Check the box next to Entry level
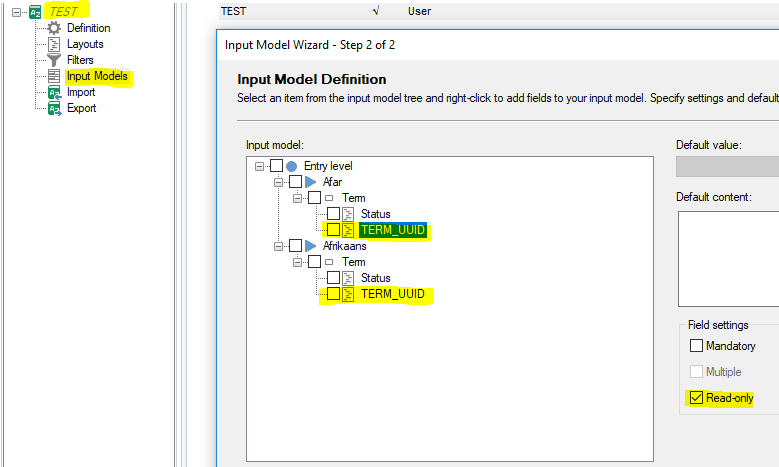Viewport: 779px width, 467px height. (276, 166)
